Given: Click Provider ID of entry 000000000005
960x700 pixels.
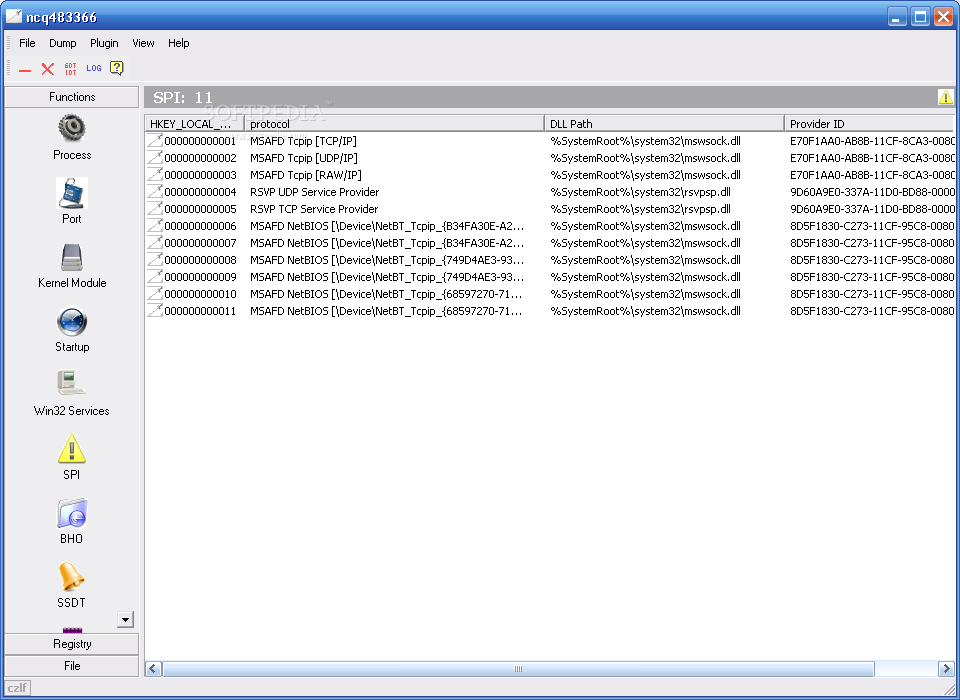Looking at the screenshot, I should (x=872, y=209).
